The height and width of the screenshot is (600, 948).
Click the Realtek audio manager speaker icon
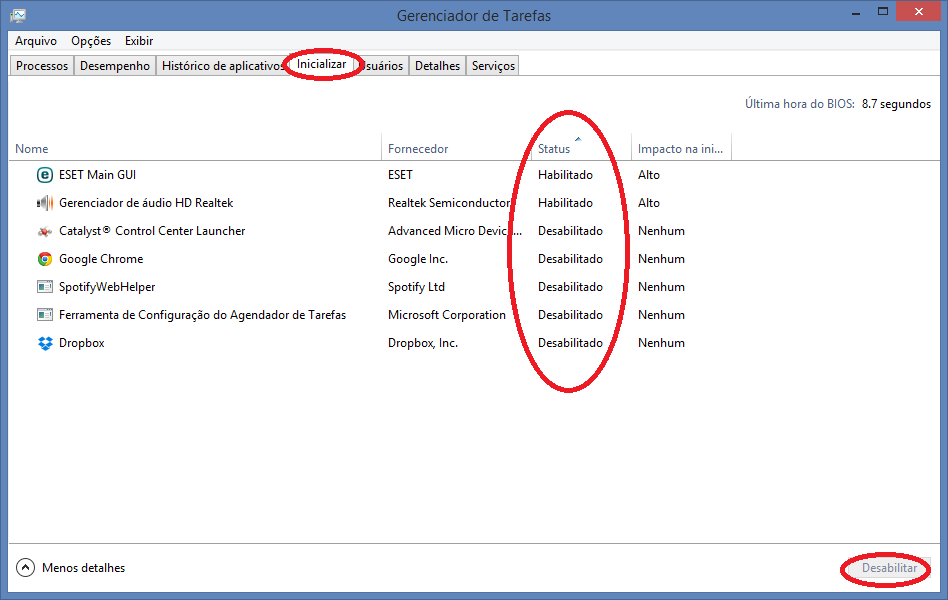pyautogui.click(x=45, y=203)
